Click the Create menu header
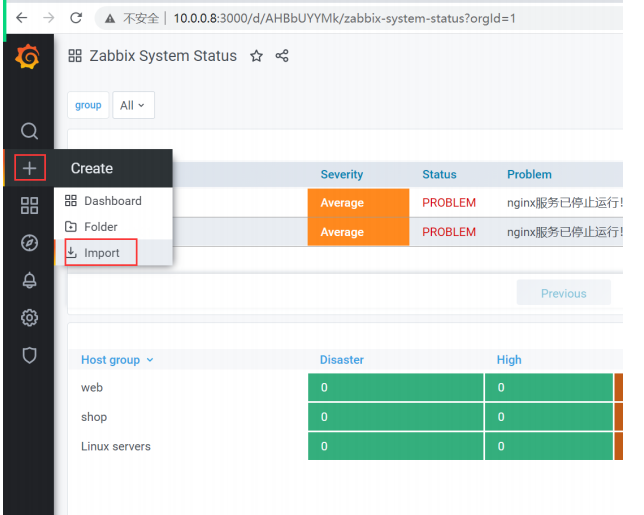The width and height of the screenshot is (644, 515). point(113,168)
